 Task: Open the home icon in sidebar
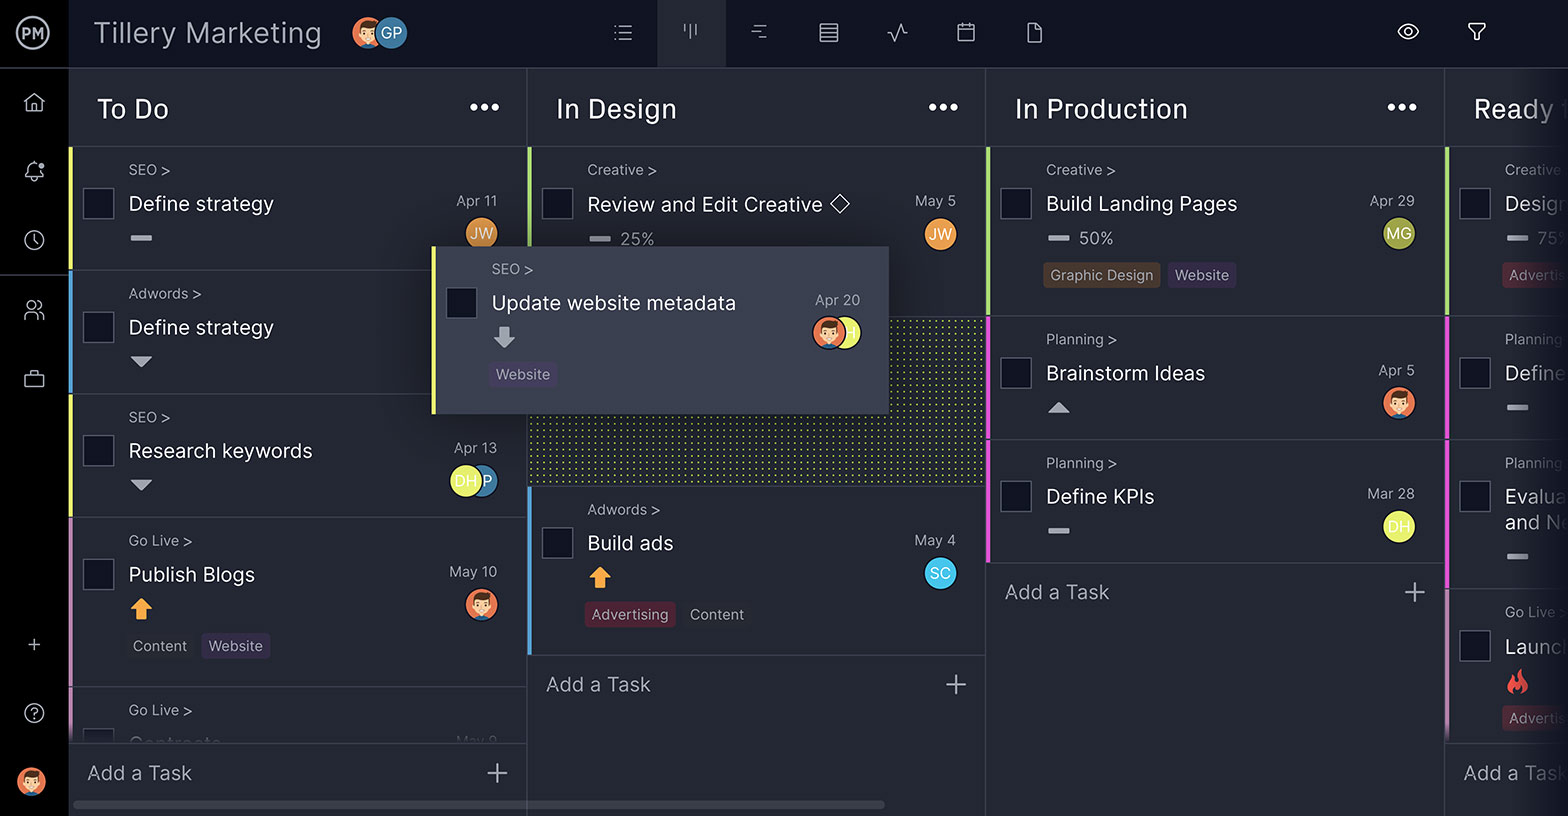point(34,103)
